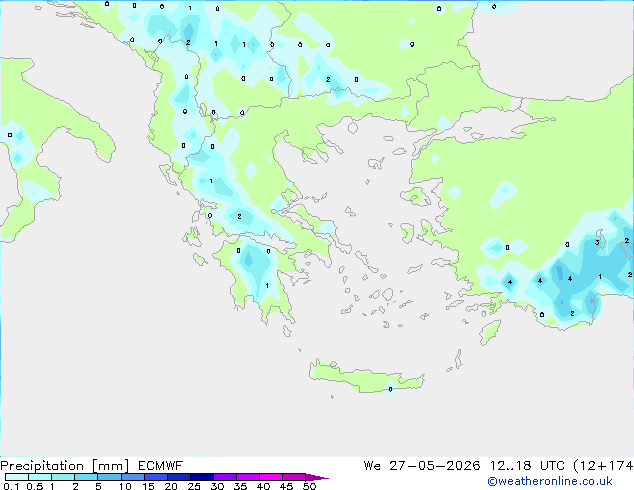Click the above-50 arrow tip of legend

pyautogui.click(x=317, y=477)
